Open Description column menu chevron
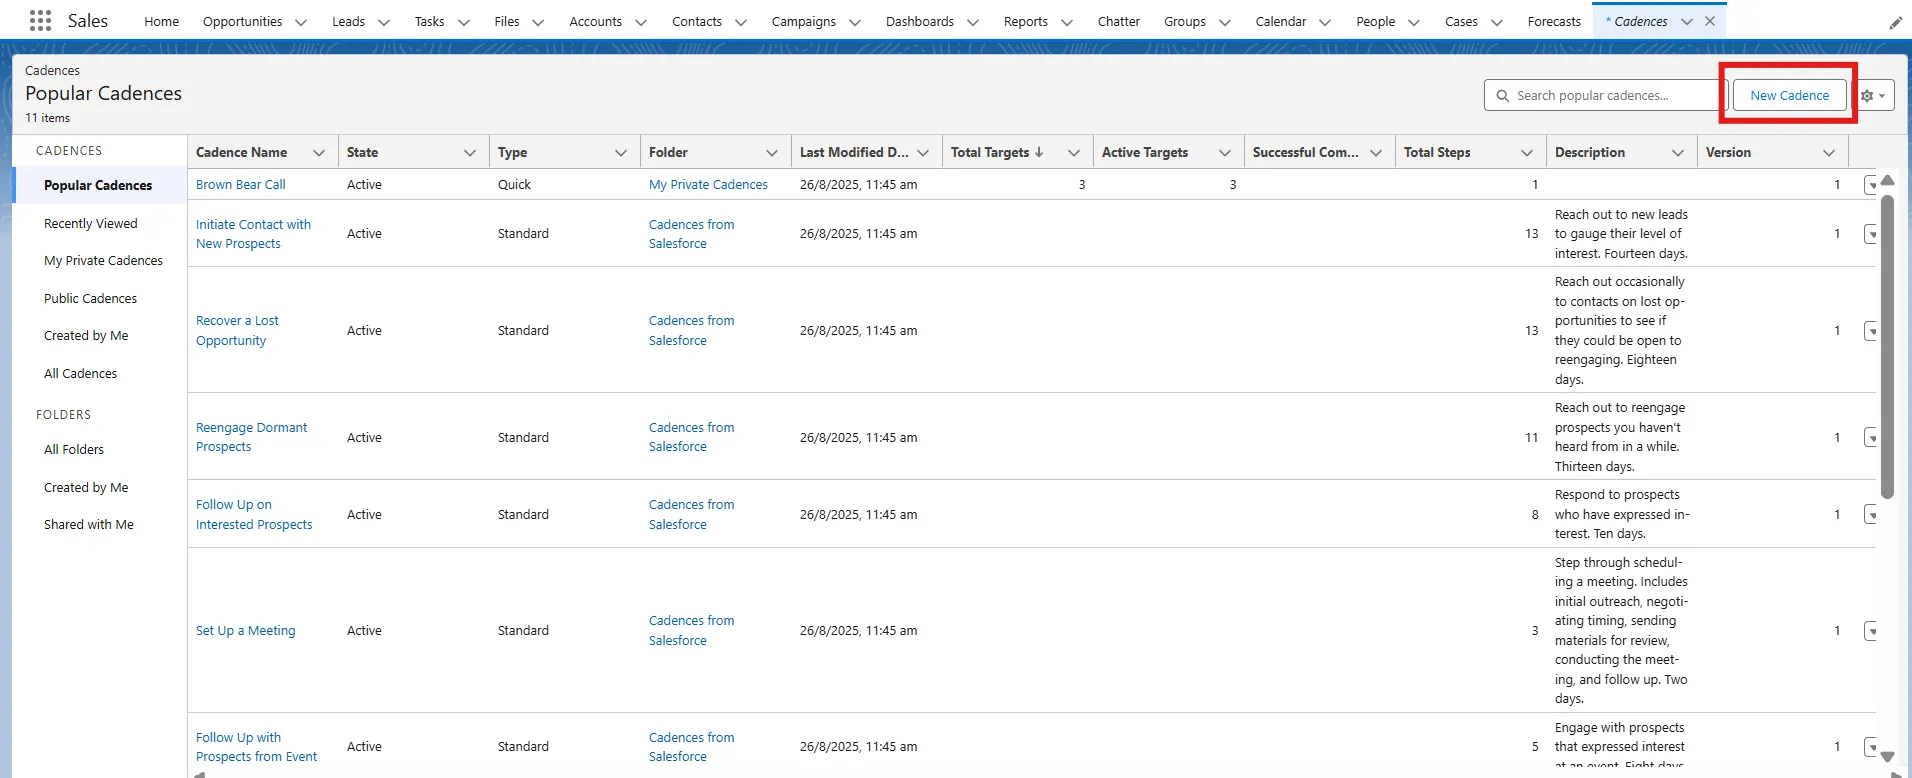The width and height of the screenshot is (1912, 778). tap(1678, 153)
